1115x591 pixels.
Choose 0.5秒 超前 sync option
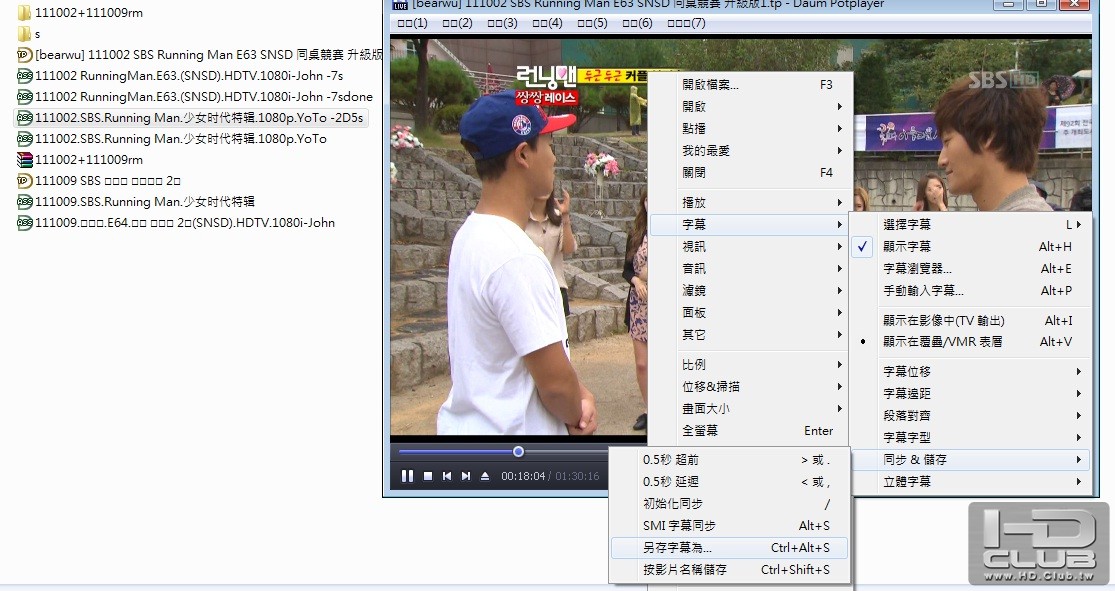pyautogui.click(x=730, y=459)
